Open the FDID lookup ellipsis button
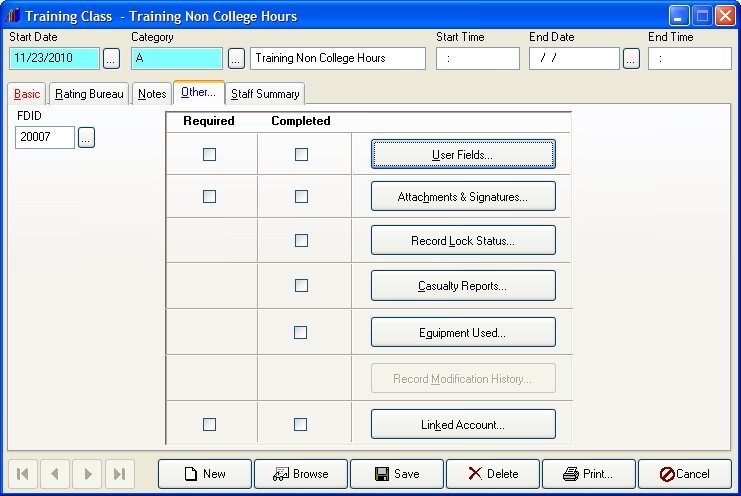Viewport: 741px width, 496px height. click(86, 138)
